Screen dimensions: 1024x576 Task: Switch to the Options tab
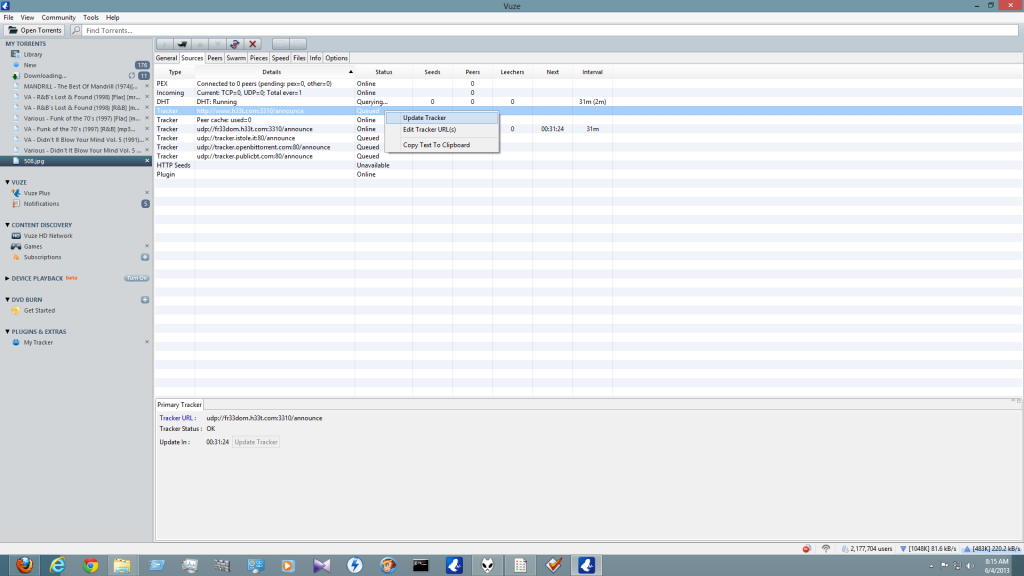pyautogui.click(x=336, y=58)
